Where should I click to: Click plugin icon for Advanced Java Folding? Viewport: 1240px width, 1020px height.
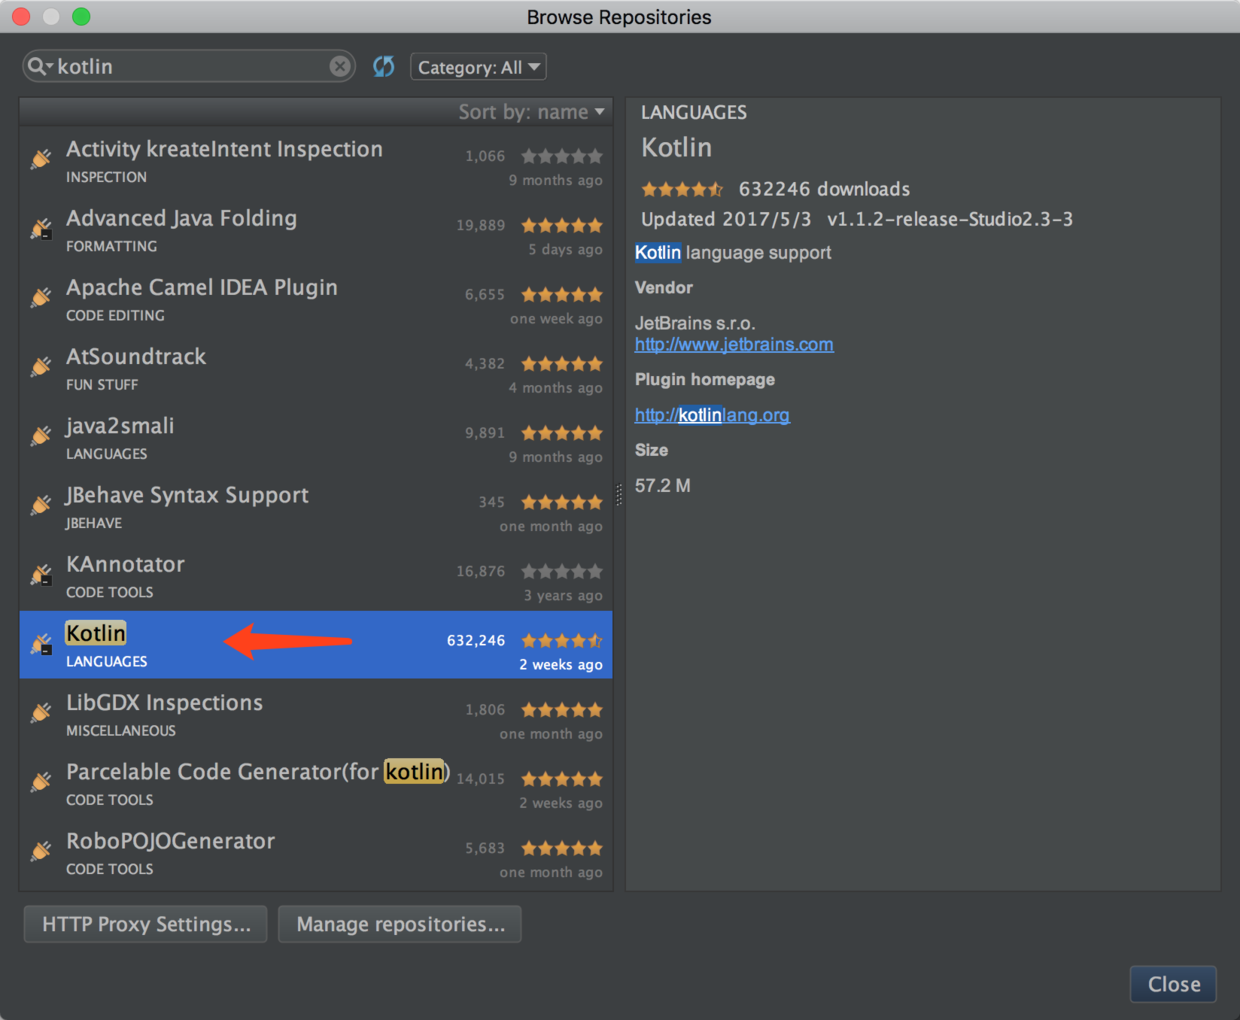point(41,228)
